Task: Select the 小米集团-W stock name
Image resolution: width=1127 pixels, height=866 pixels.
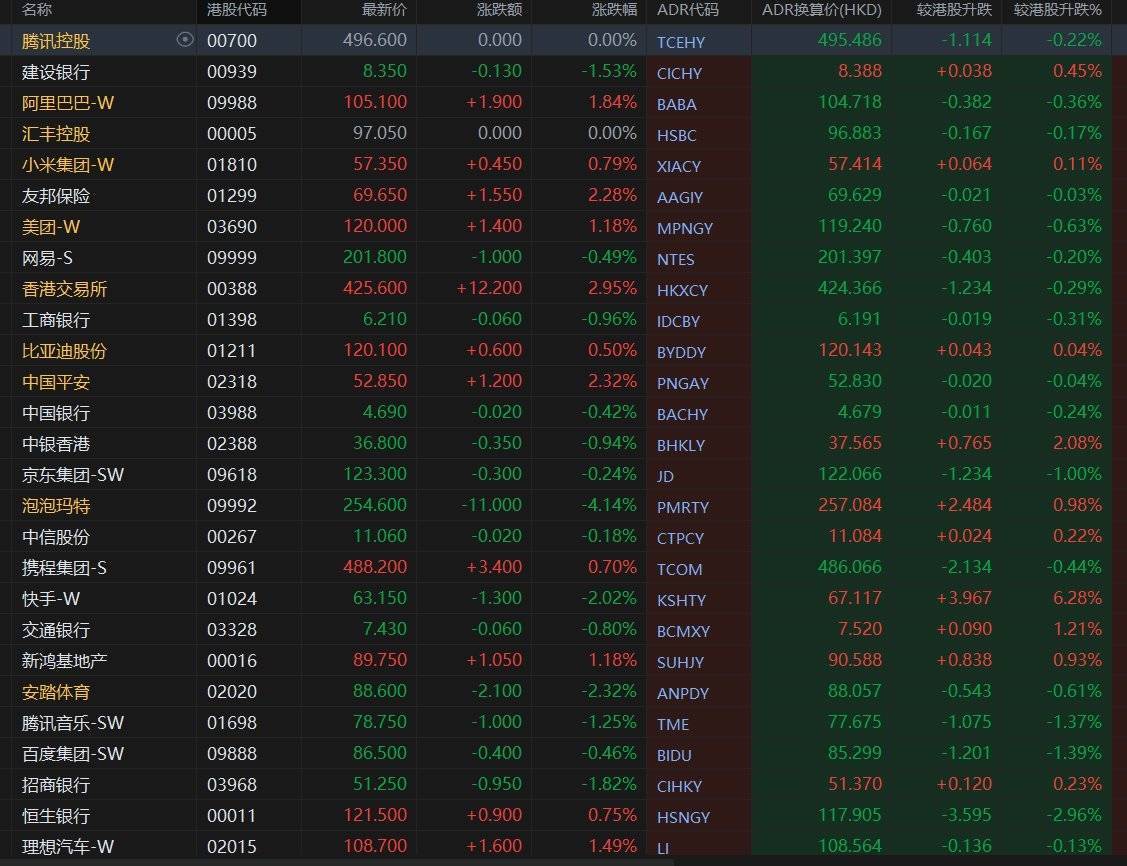Action: click(68, 165)
